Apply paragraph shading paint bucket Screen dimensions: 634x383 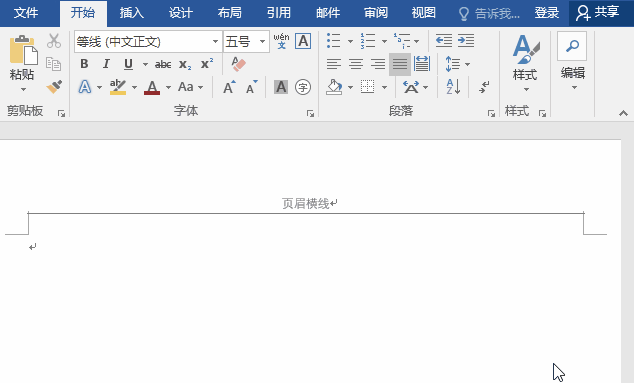coord(334,87)
